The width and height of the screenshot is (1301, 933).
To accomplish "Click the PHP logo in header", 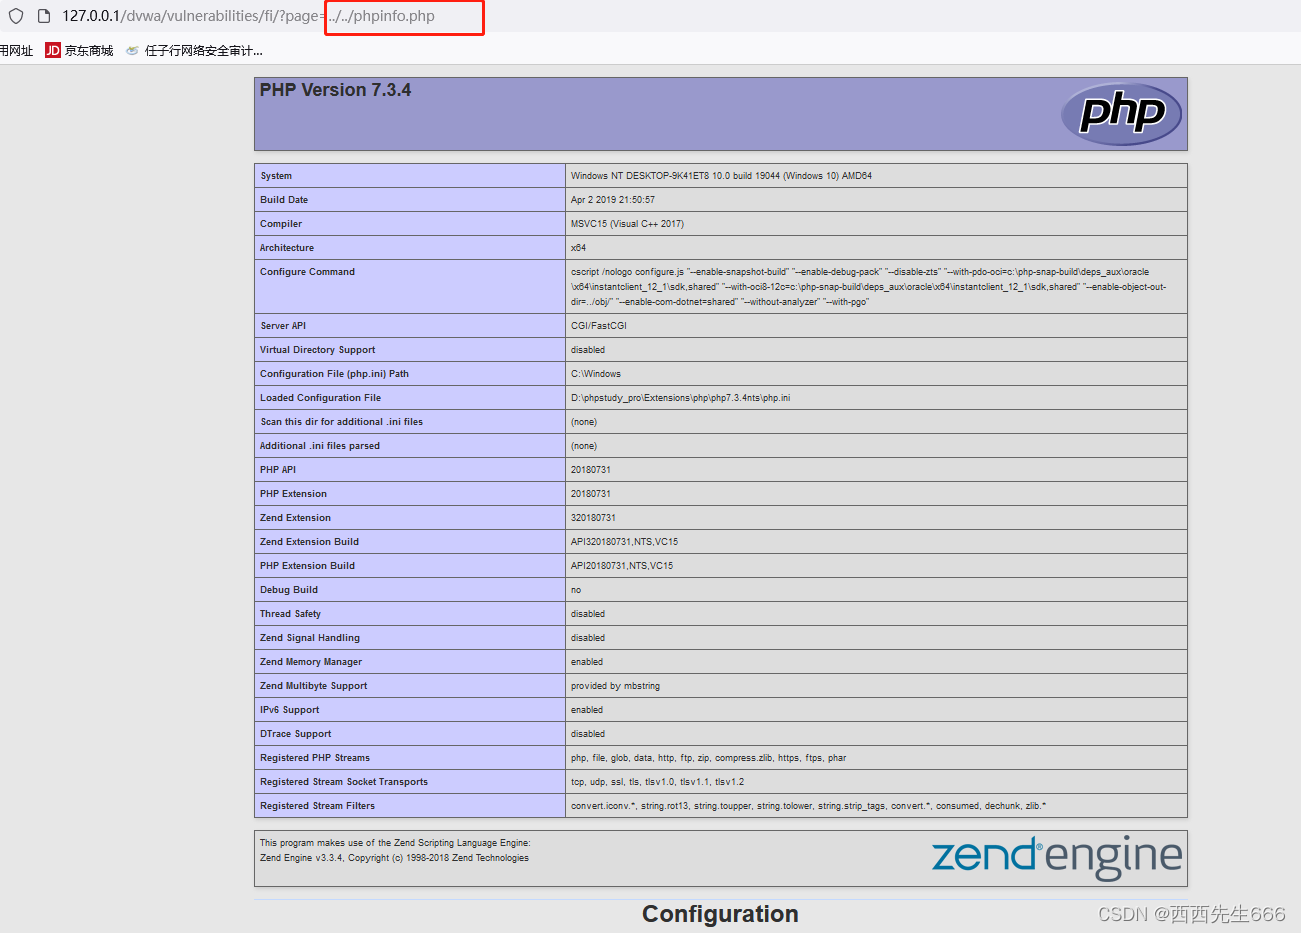I will [x=1122, y=113].
